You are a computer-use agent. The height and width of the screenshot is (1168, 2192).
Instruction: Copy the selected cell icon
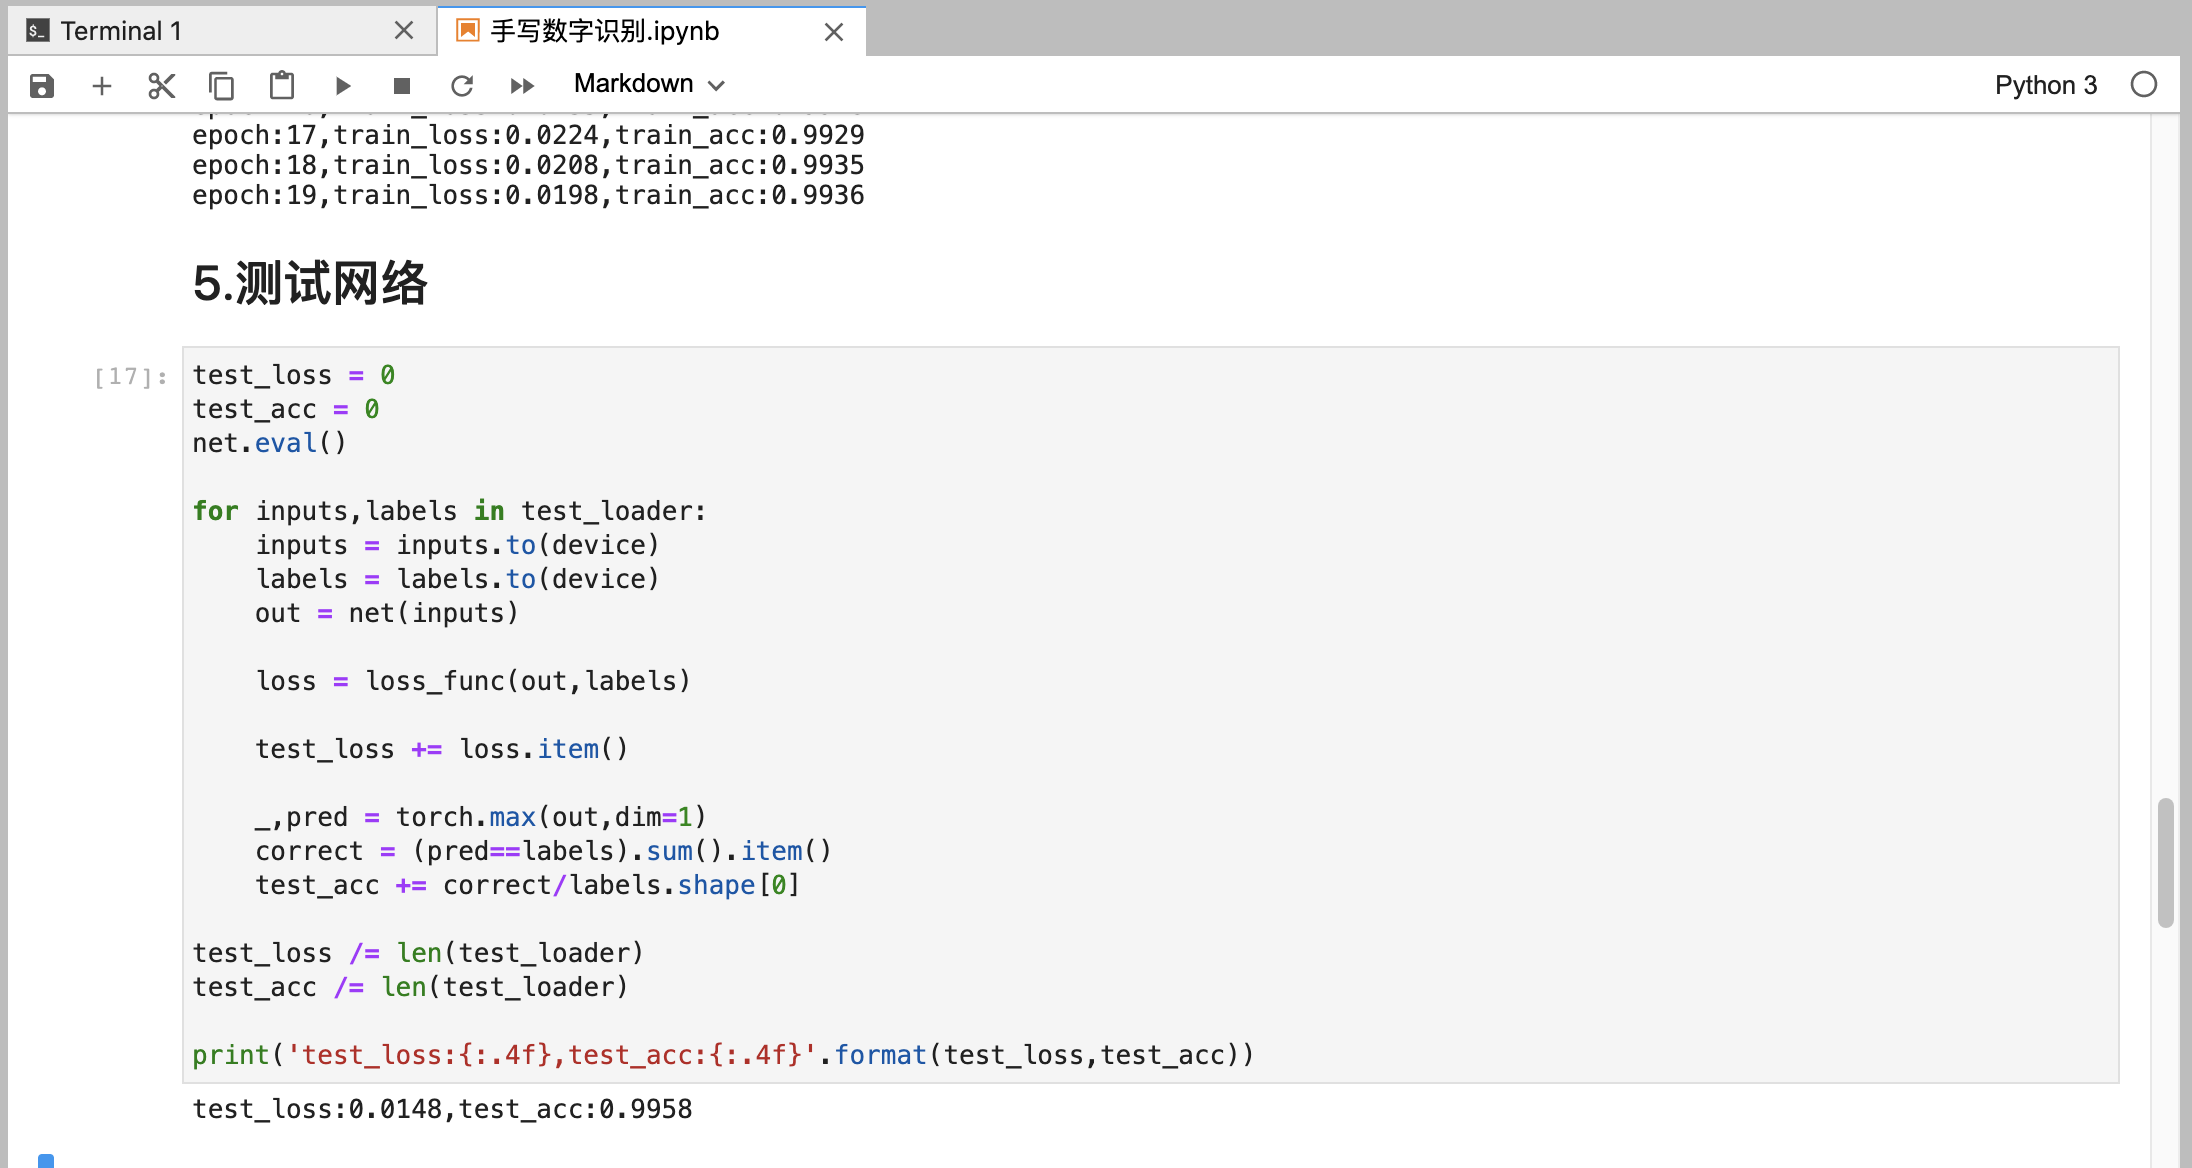221,86
